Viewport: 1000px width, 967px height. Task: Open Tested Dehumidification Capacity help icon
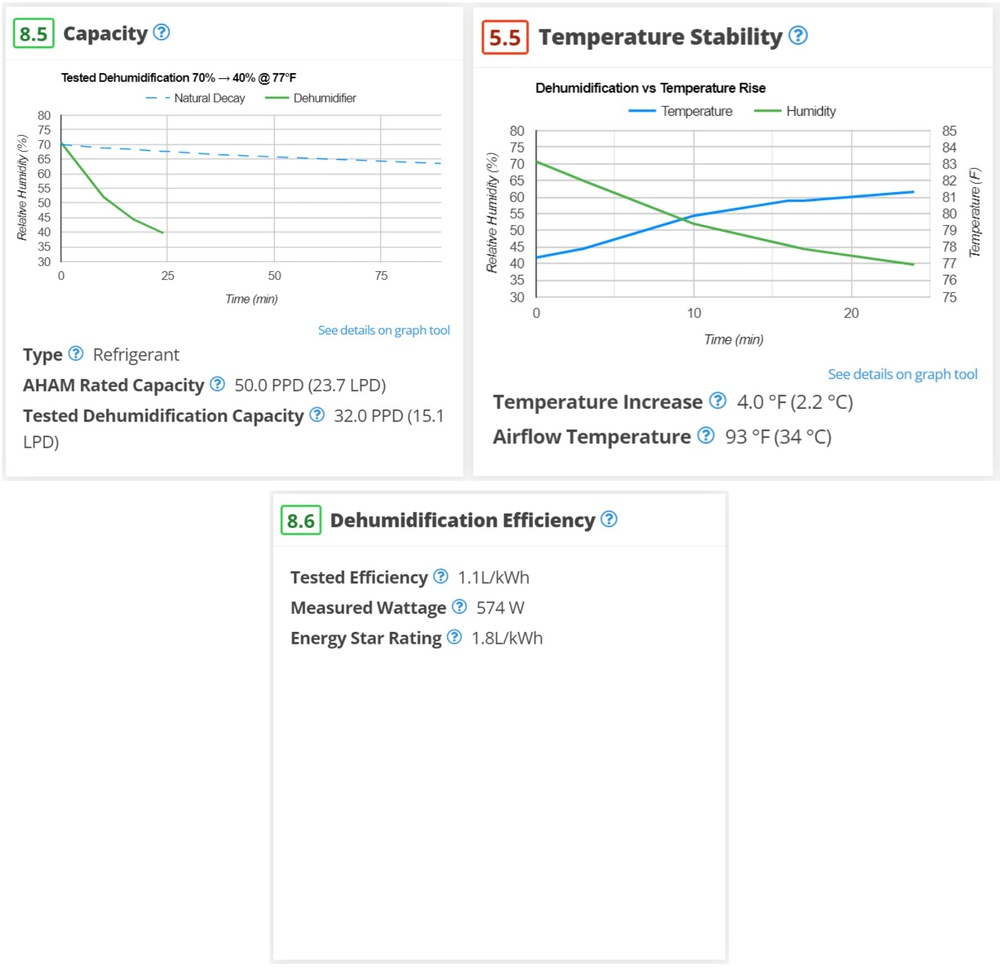click(317, 414)
